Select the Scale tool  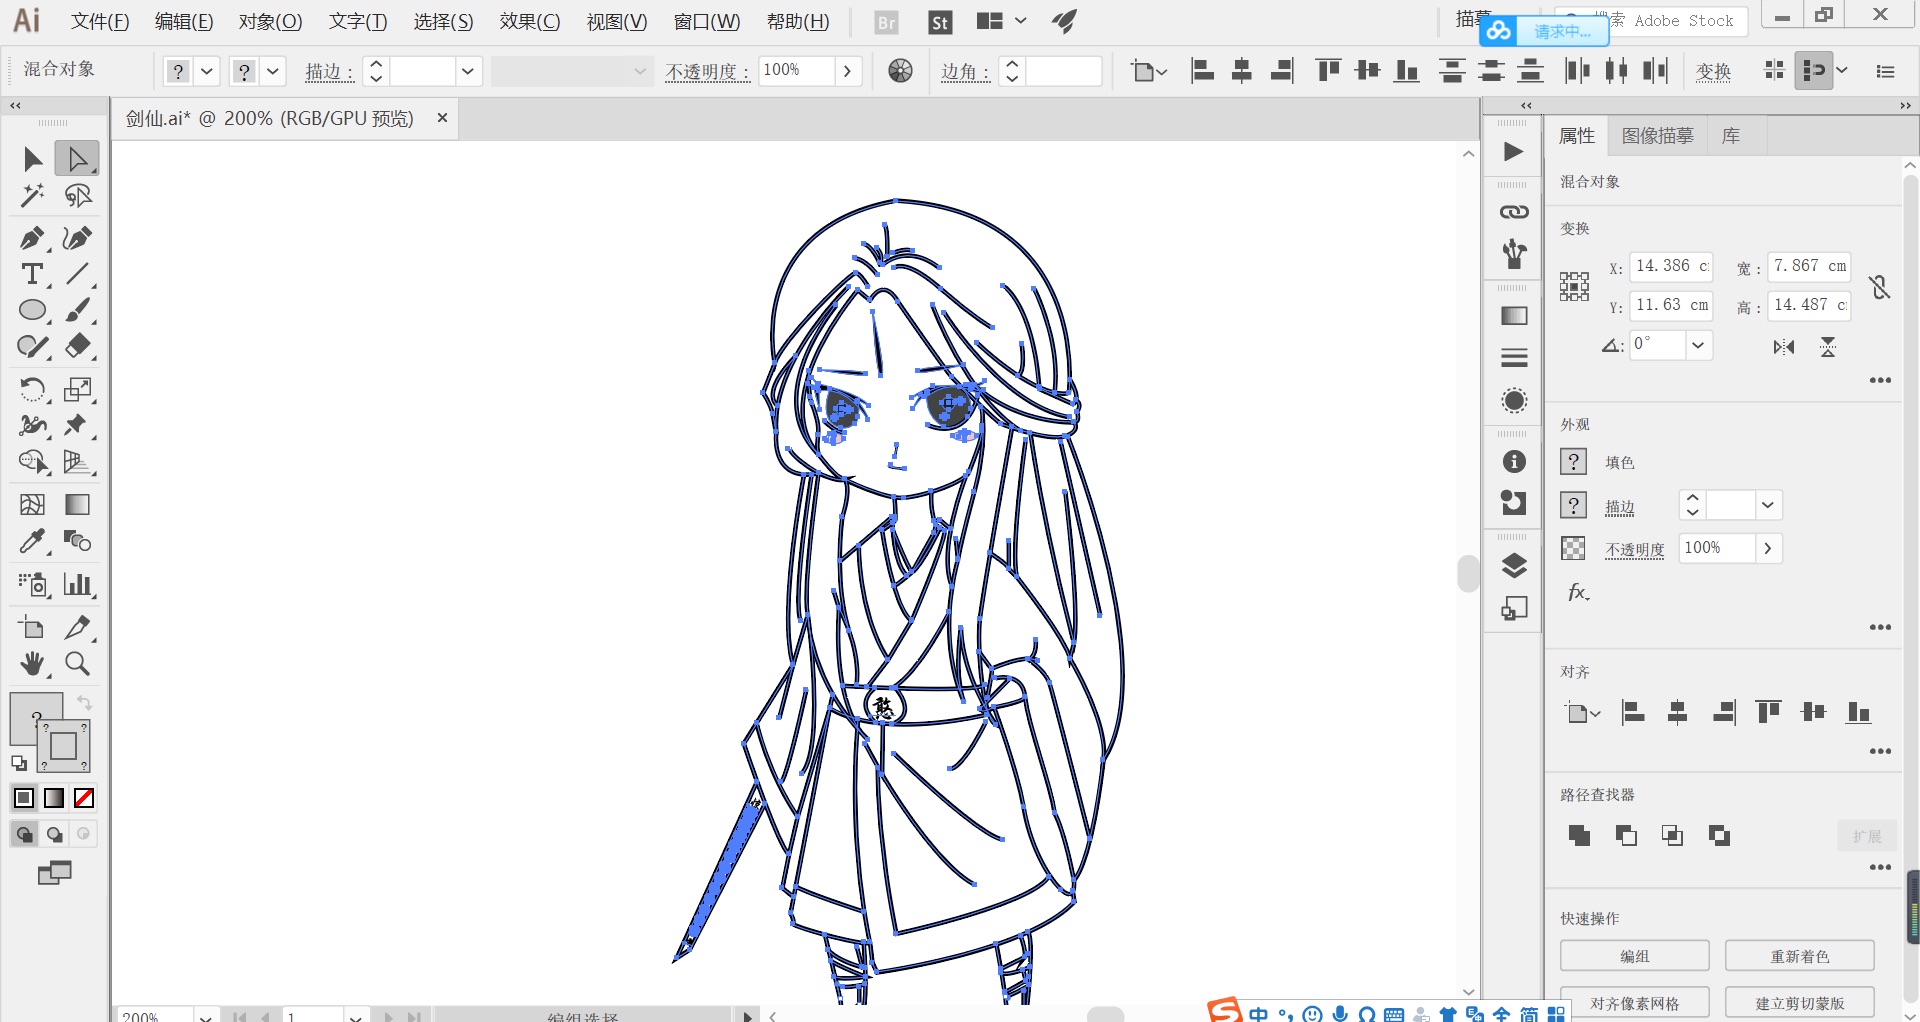[x=77, y=389]
